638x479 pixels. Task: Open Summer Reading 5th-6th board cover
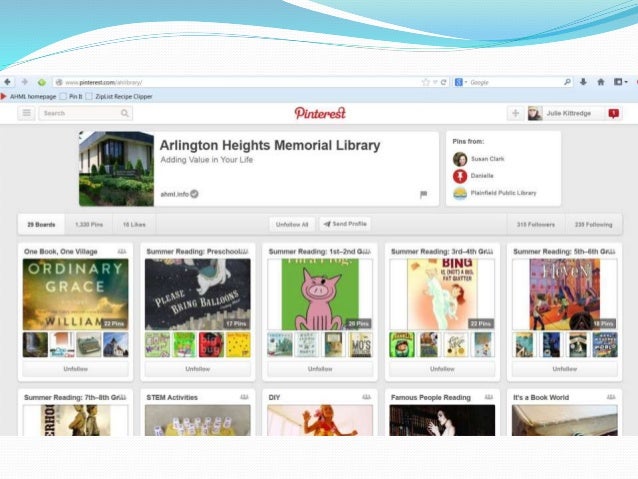(565, 294)
